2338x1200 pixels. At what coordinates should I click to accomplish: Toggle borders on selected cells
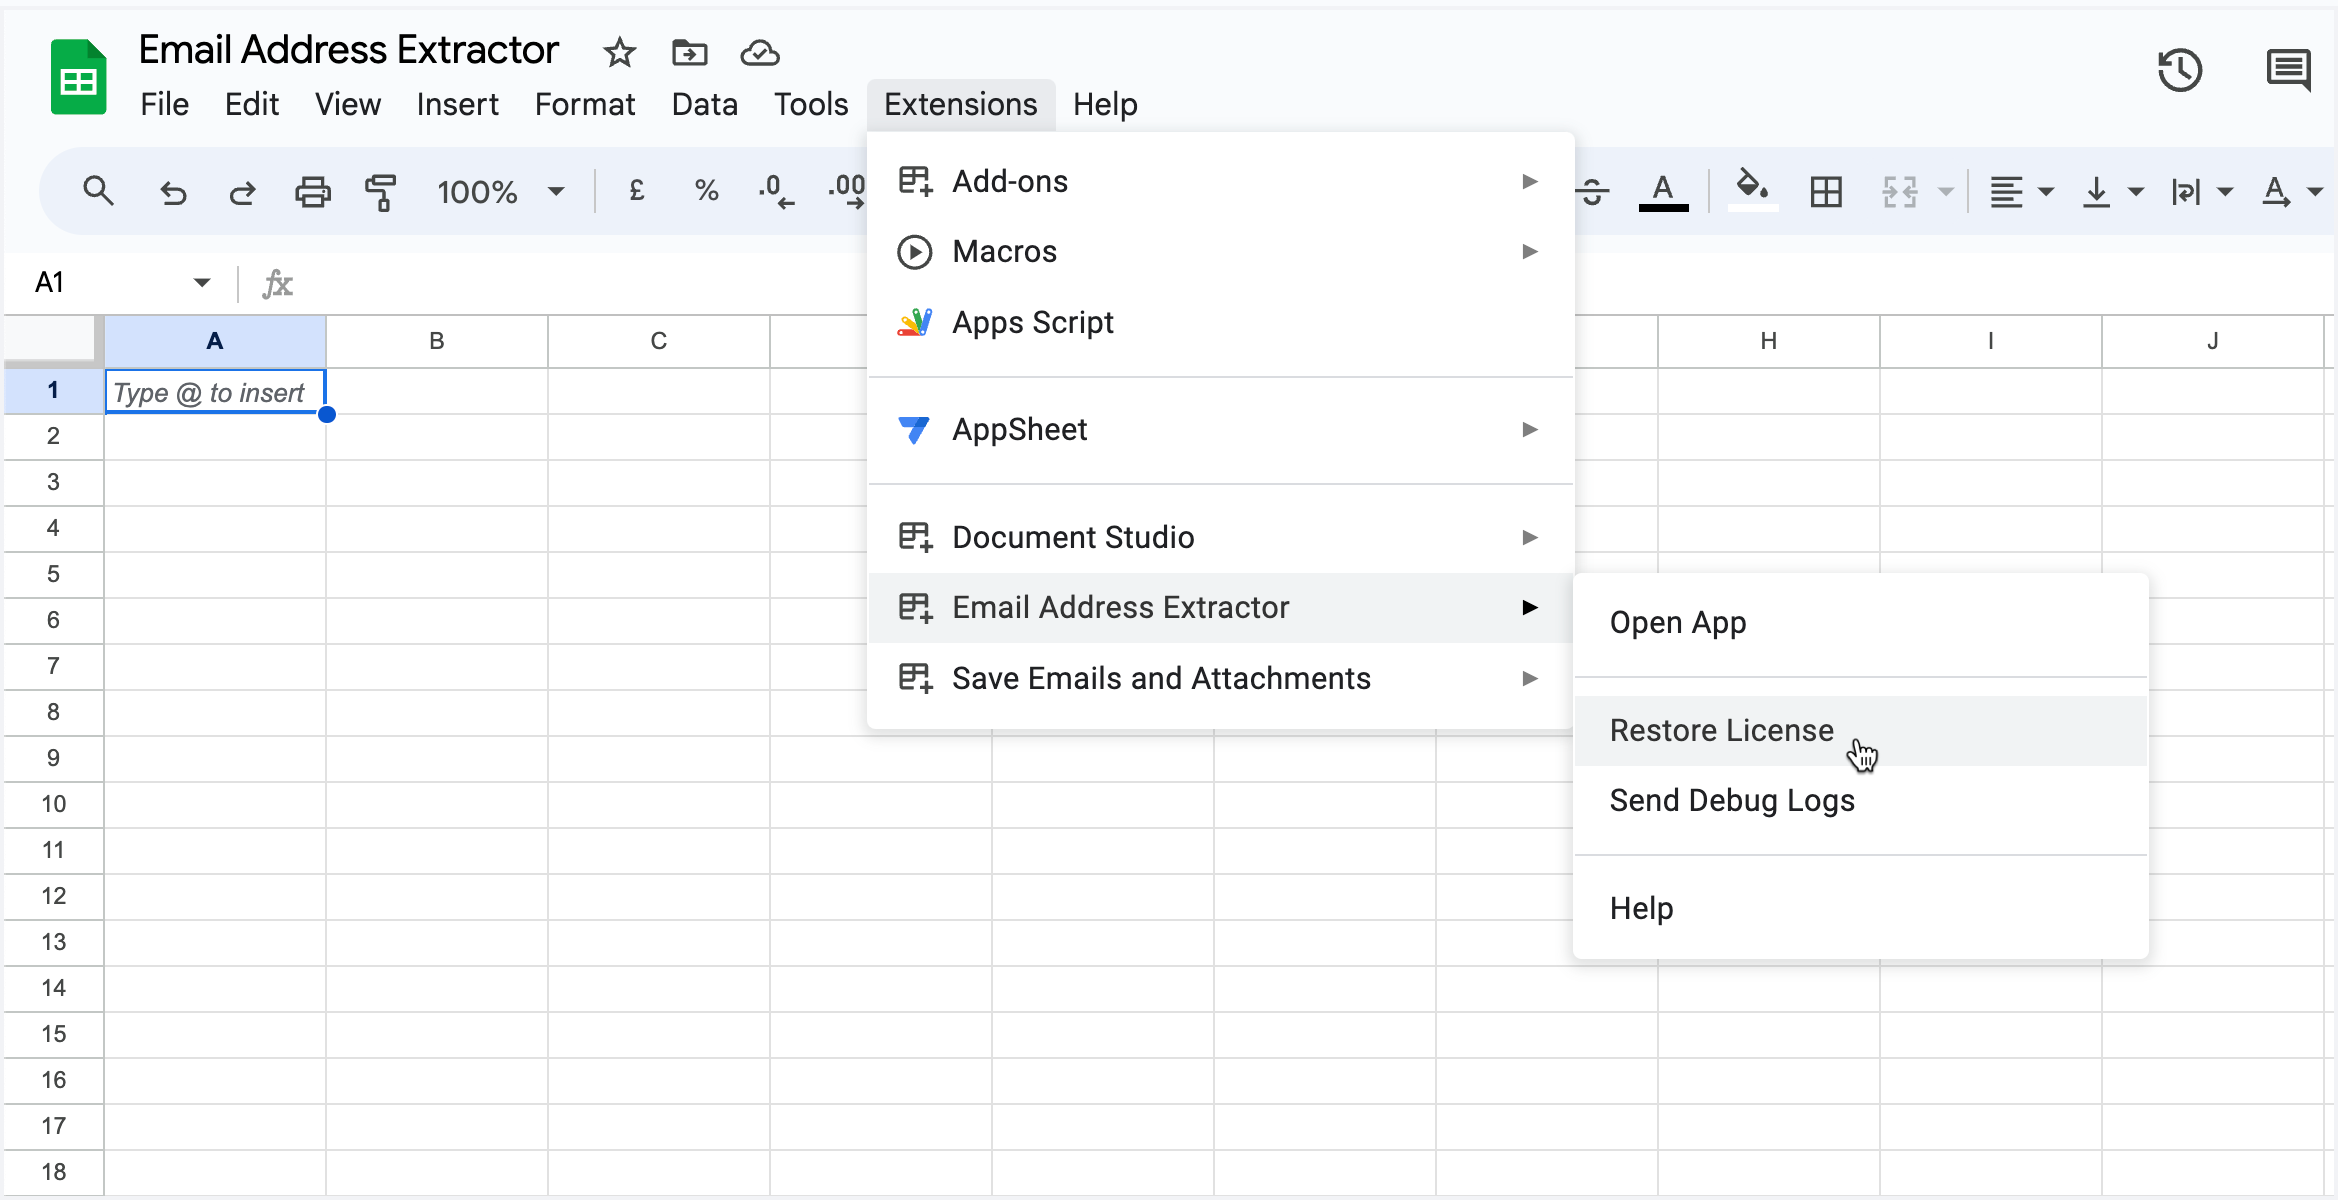[x=1825, y=191]
